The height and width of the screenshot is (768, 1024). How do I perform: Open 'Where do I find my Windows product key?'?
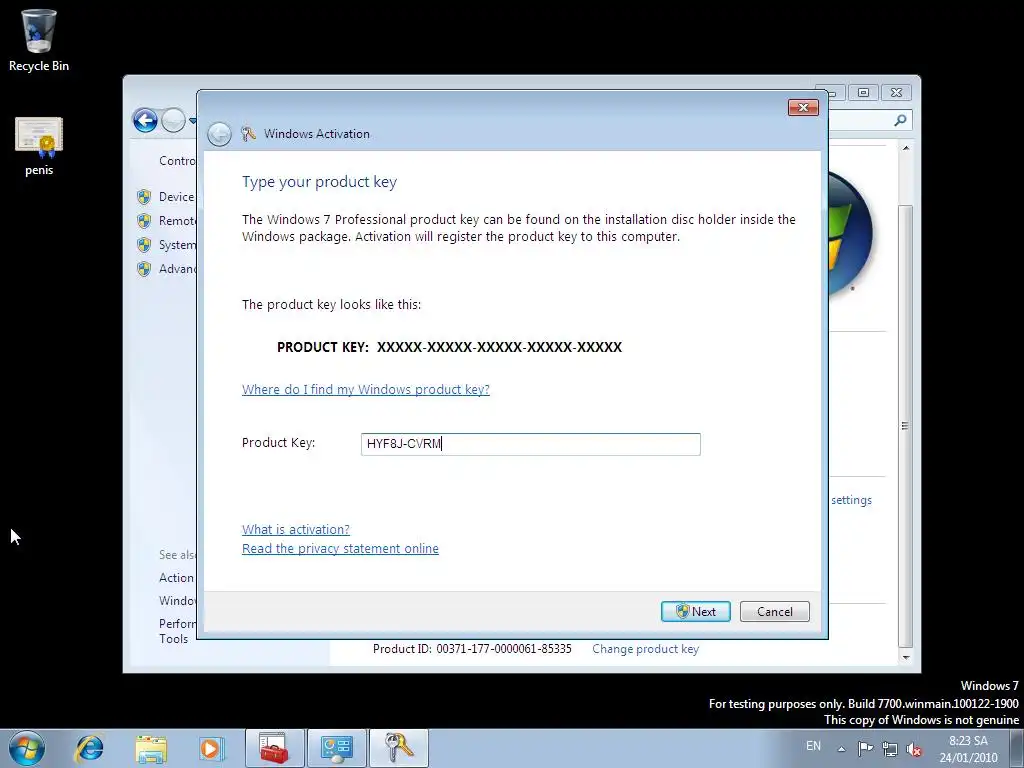pos(366,389)
